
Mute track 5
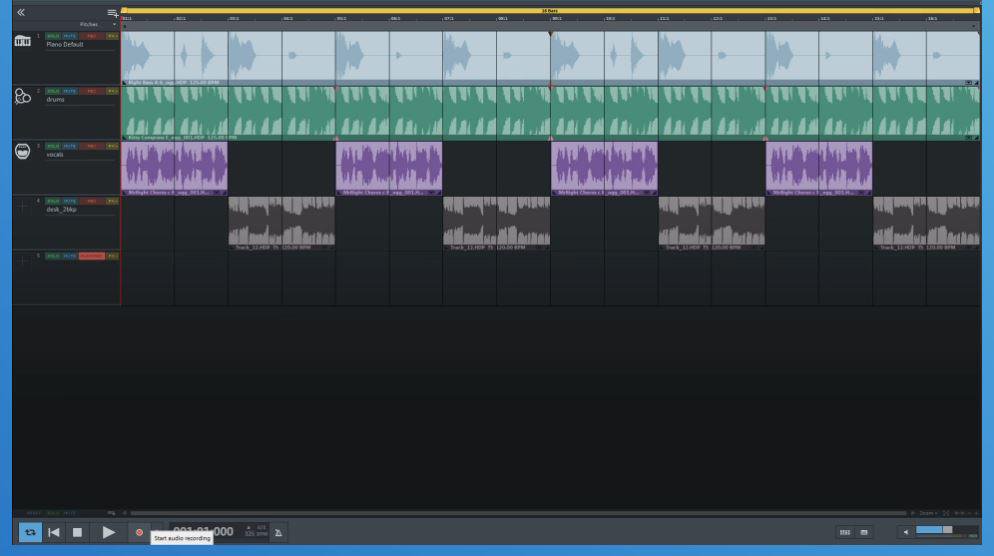pyautogui.click(x=69, y=256)
